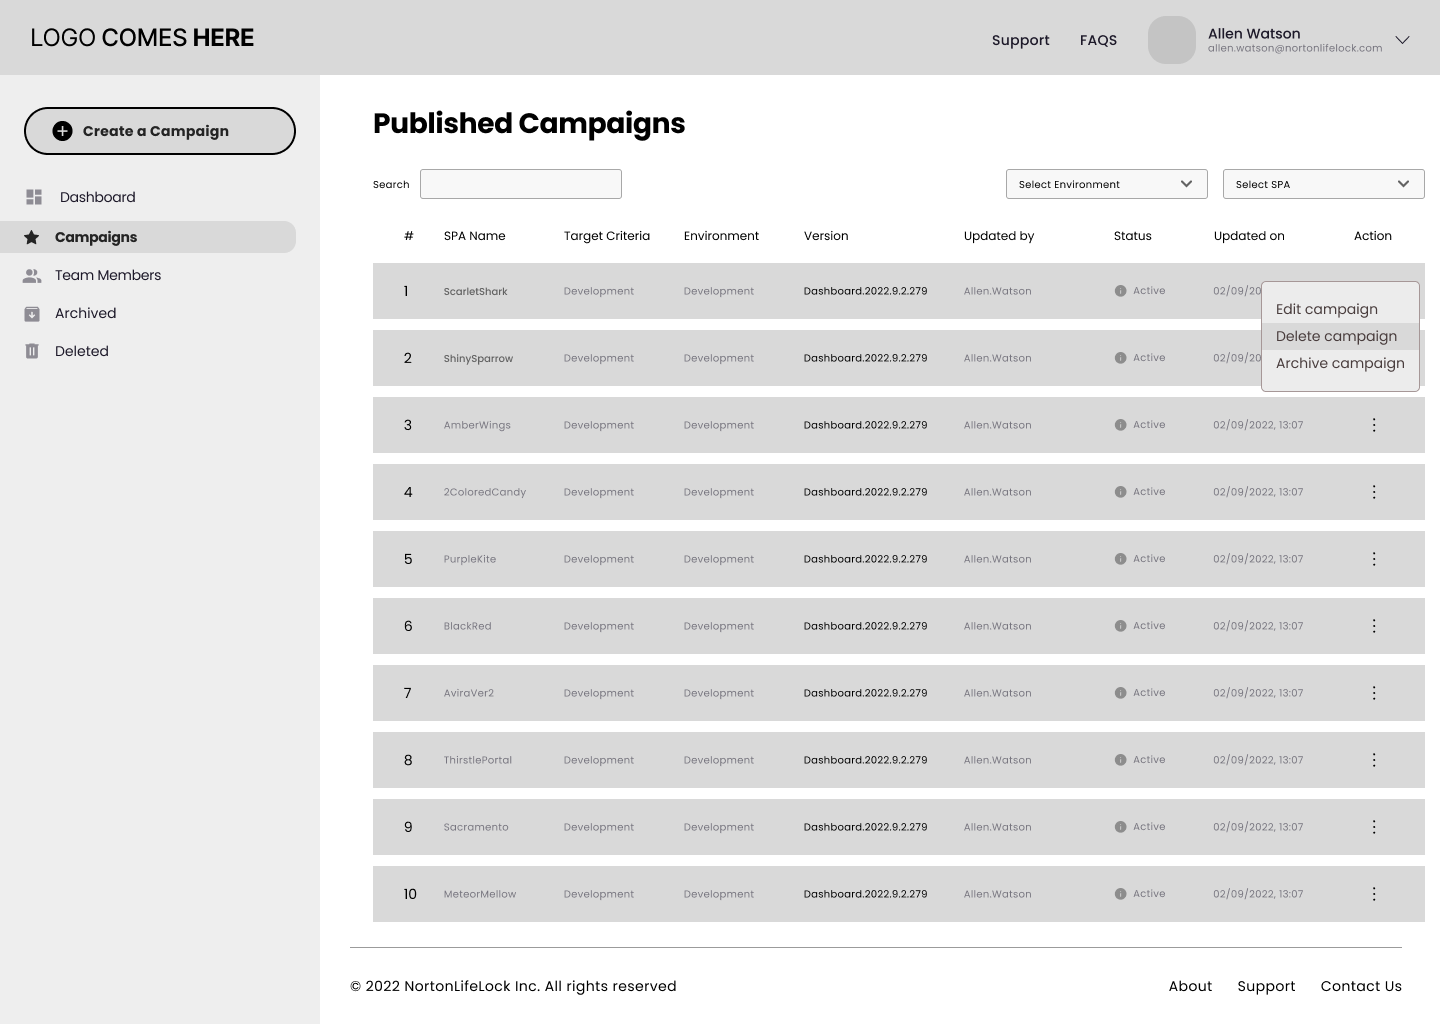
Task: Click the plus icon in Create a Campaign
Action: [62, 131]
